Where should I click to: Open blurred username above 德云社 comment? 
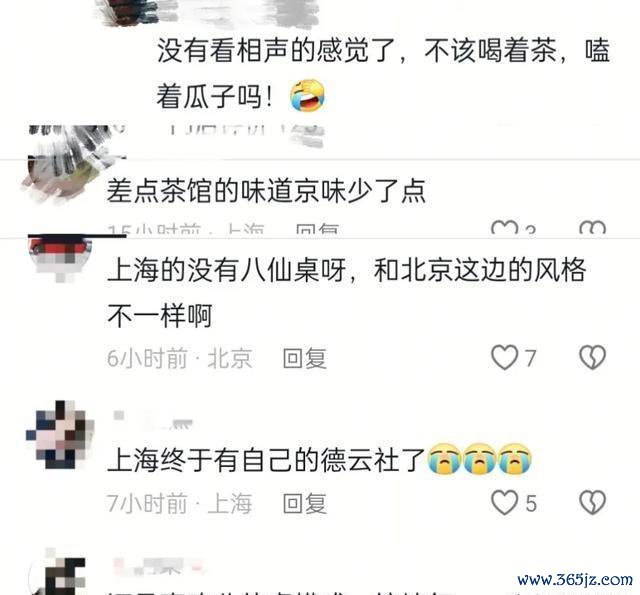(x=153, y=421)
